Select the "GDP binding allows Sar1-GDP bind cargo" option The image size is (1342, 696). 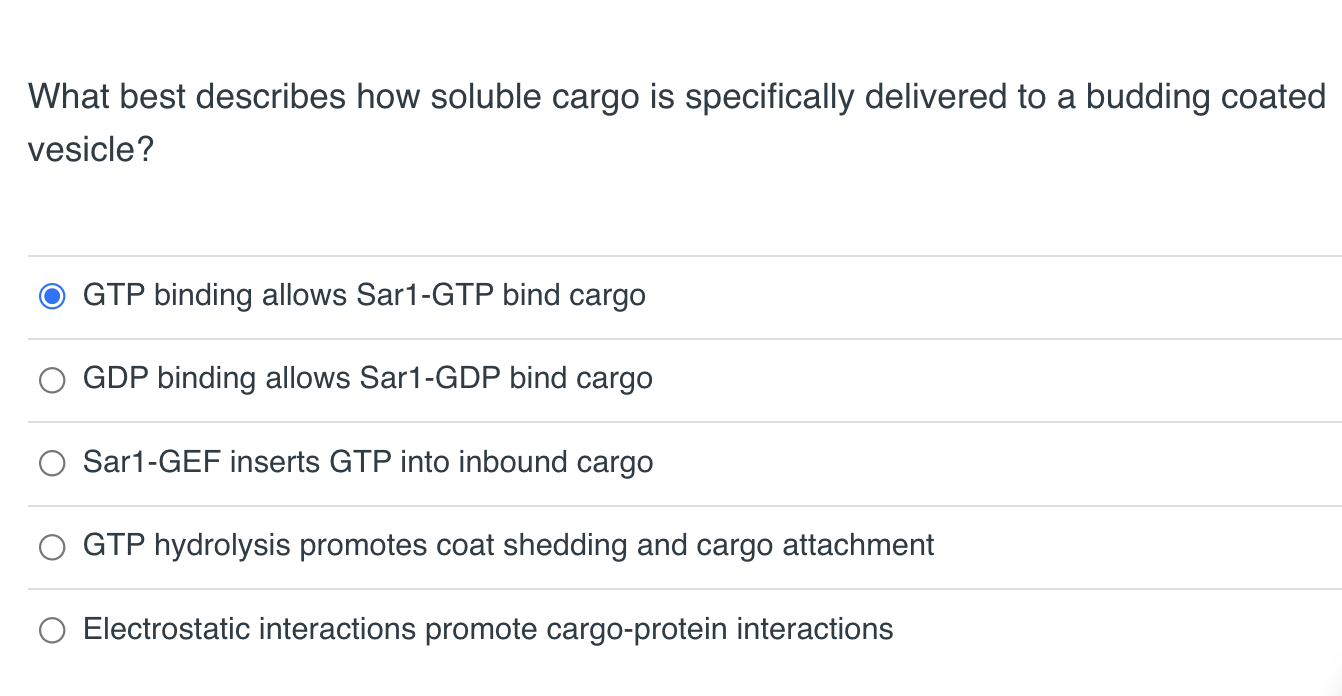(x=52, y=380)
